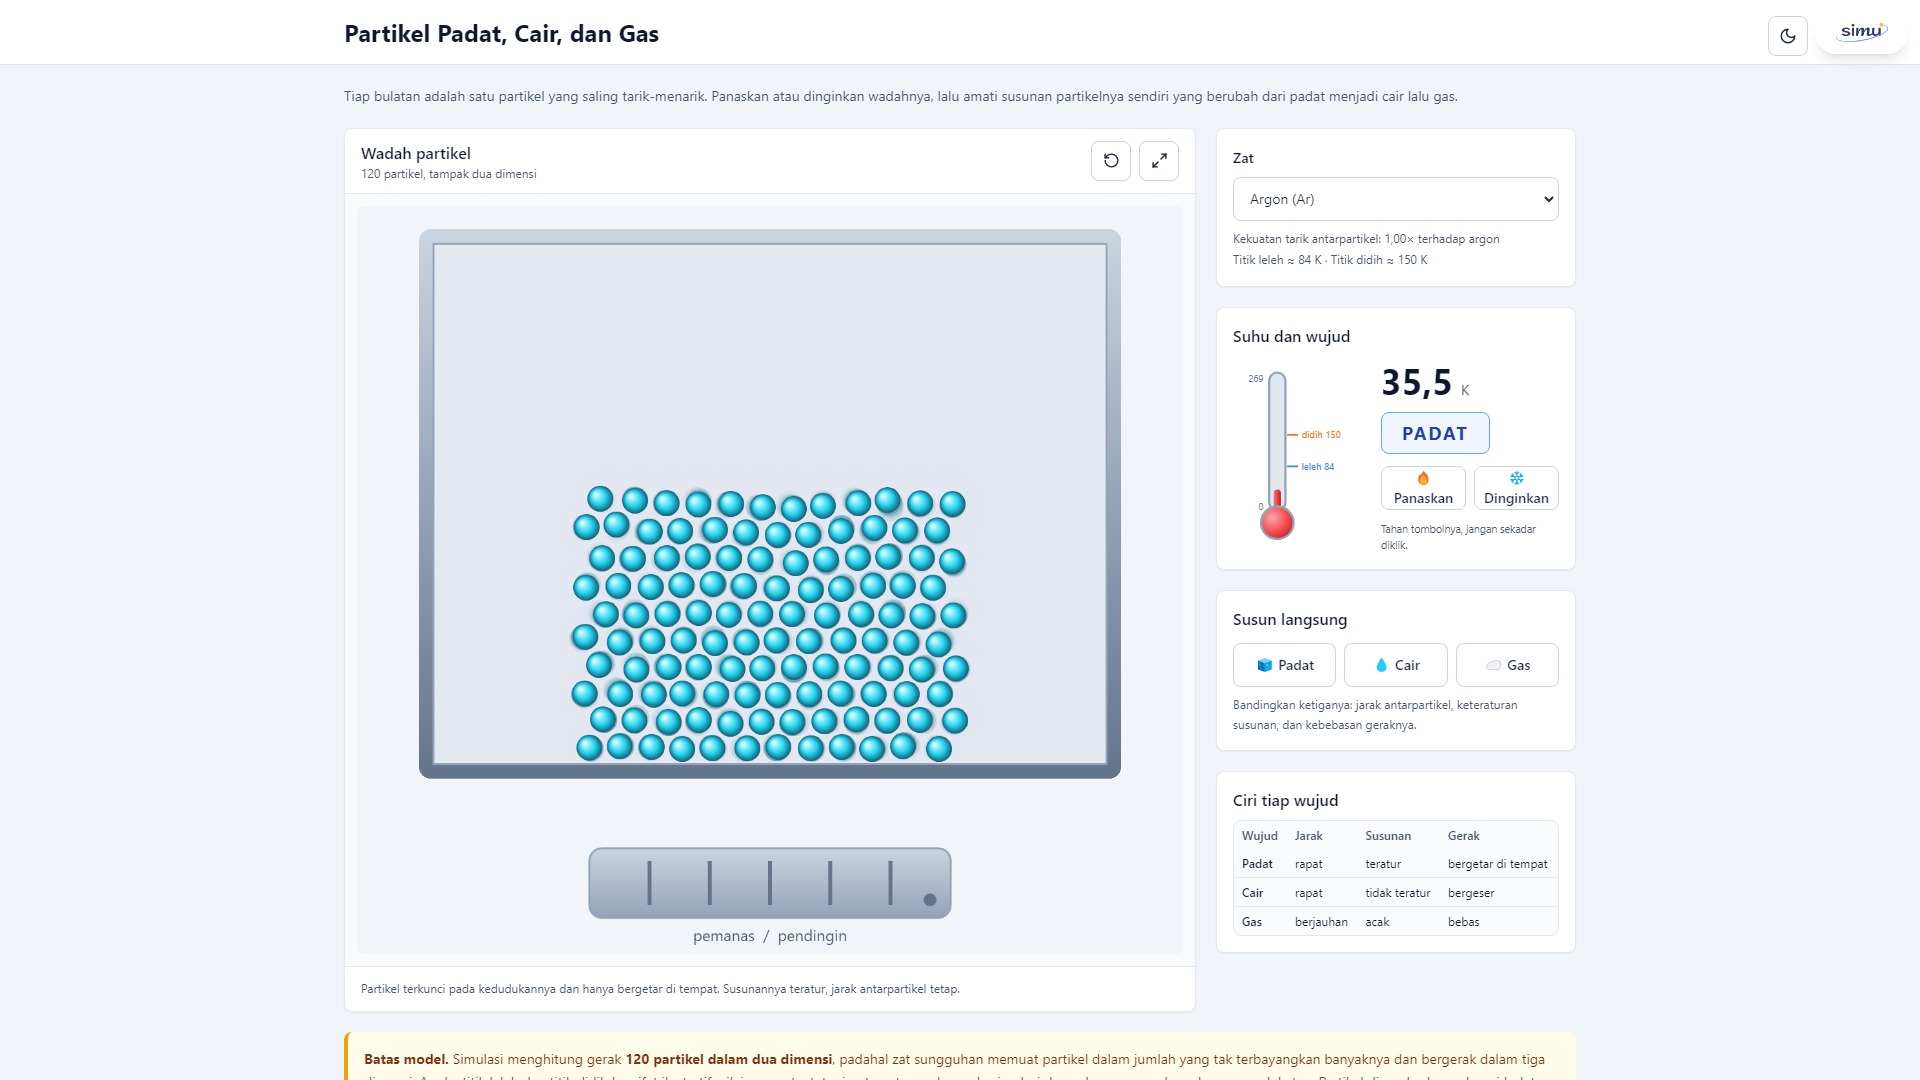Click the 'Gerak' column header
Screen dimensions: 1920x1080
click(x=1463, y=836)
